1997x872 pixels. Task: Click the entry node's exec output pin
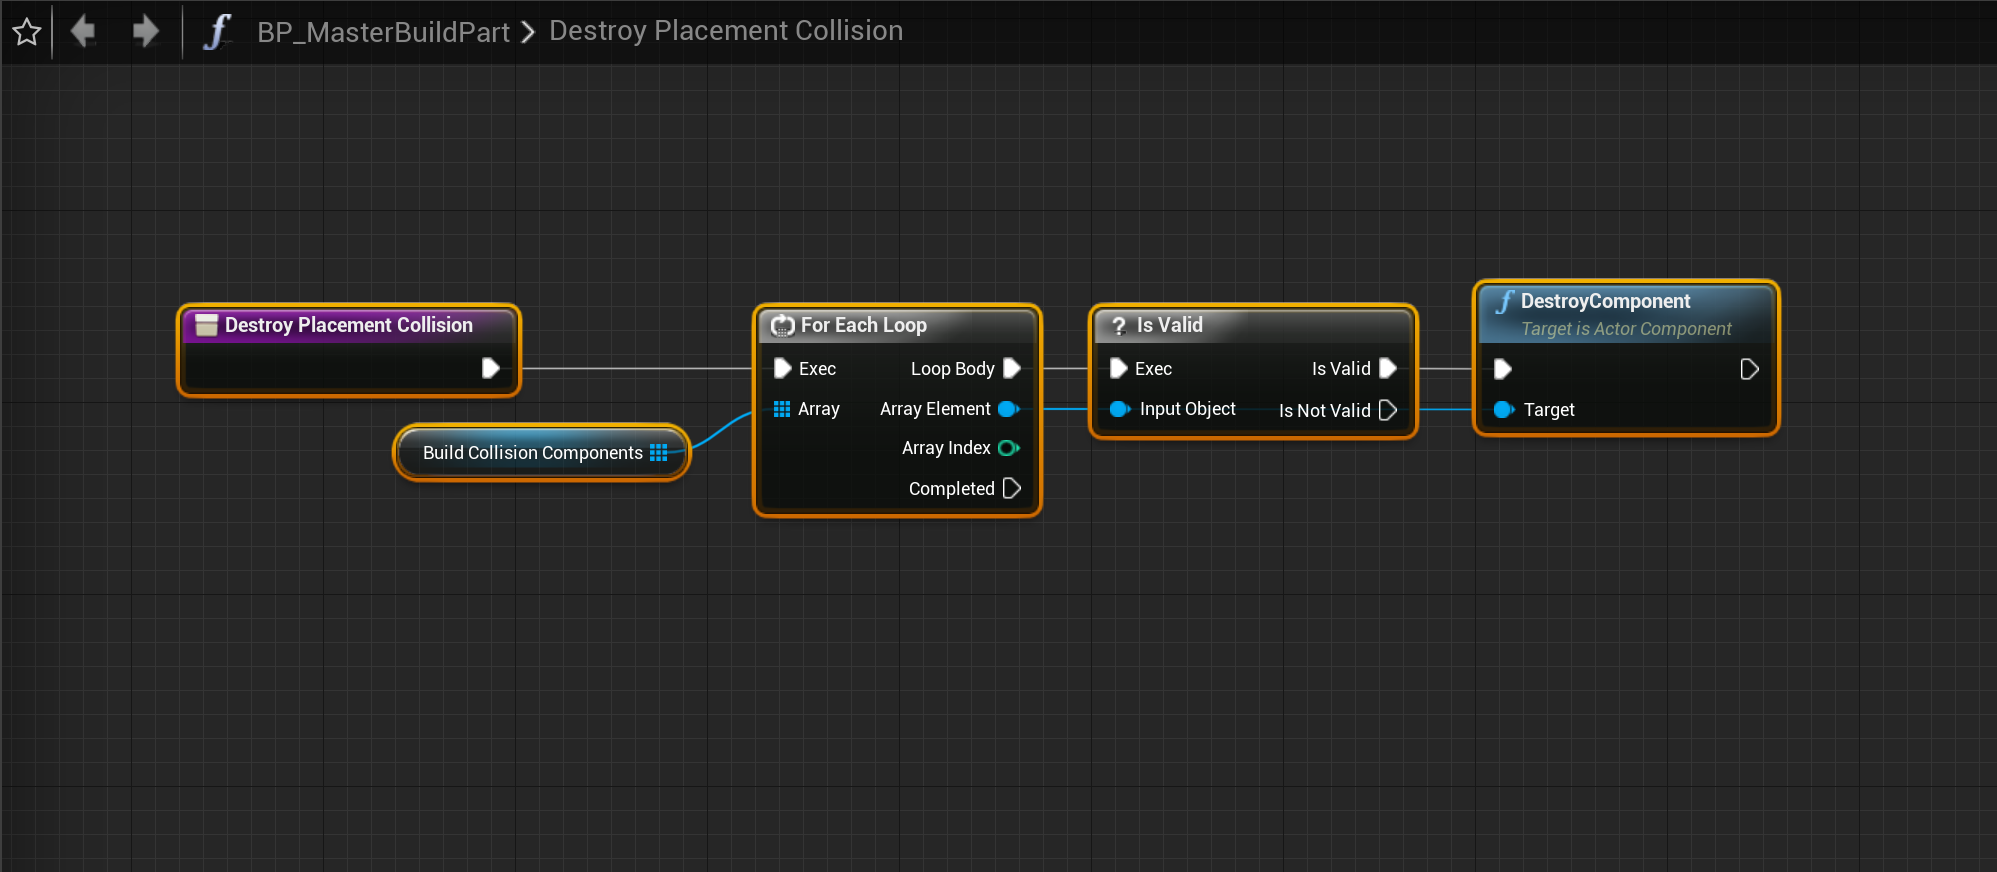tap(490, 368)
